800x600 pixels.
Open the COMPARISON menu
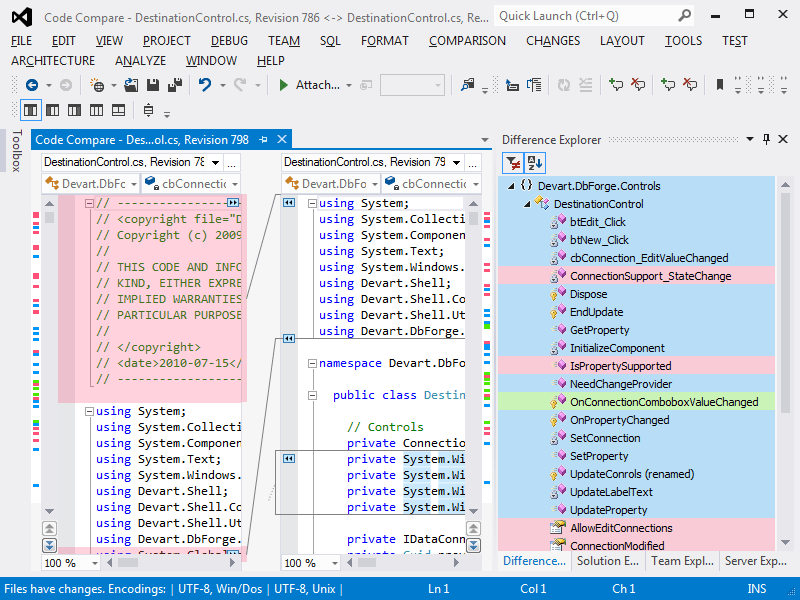tap(467, 41)
